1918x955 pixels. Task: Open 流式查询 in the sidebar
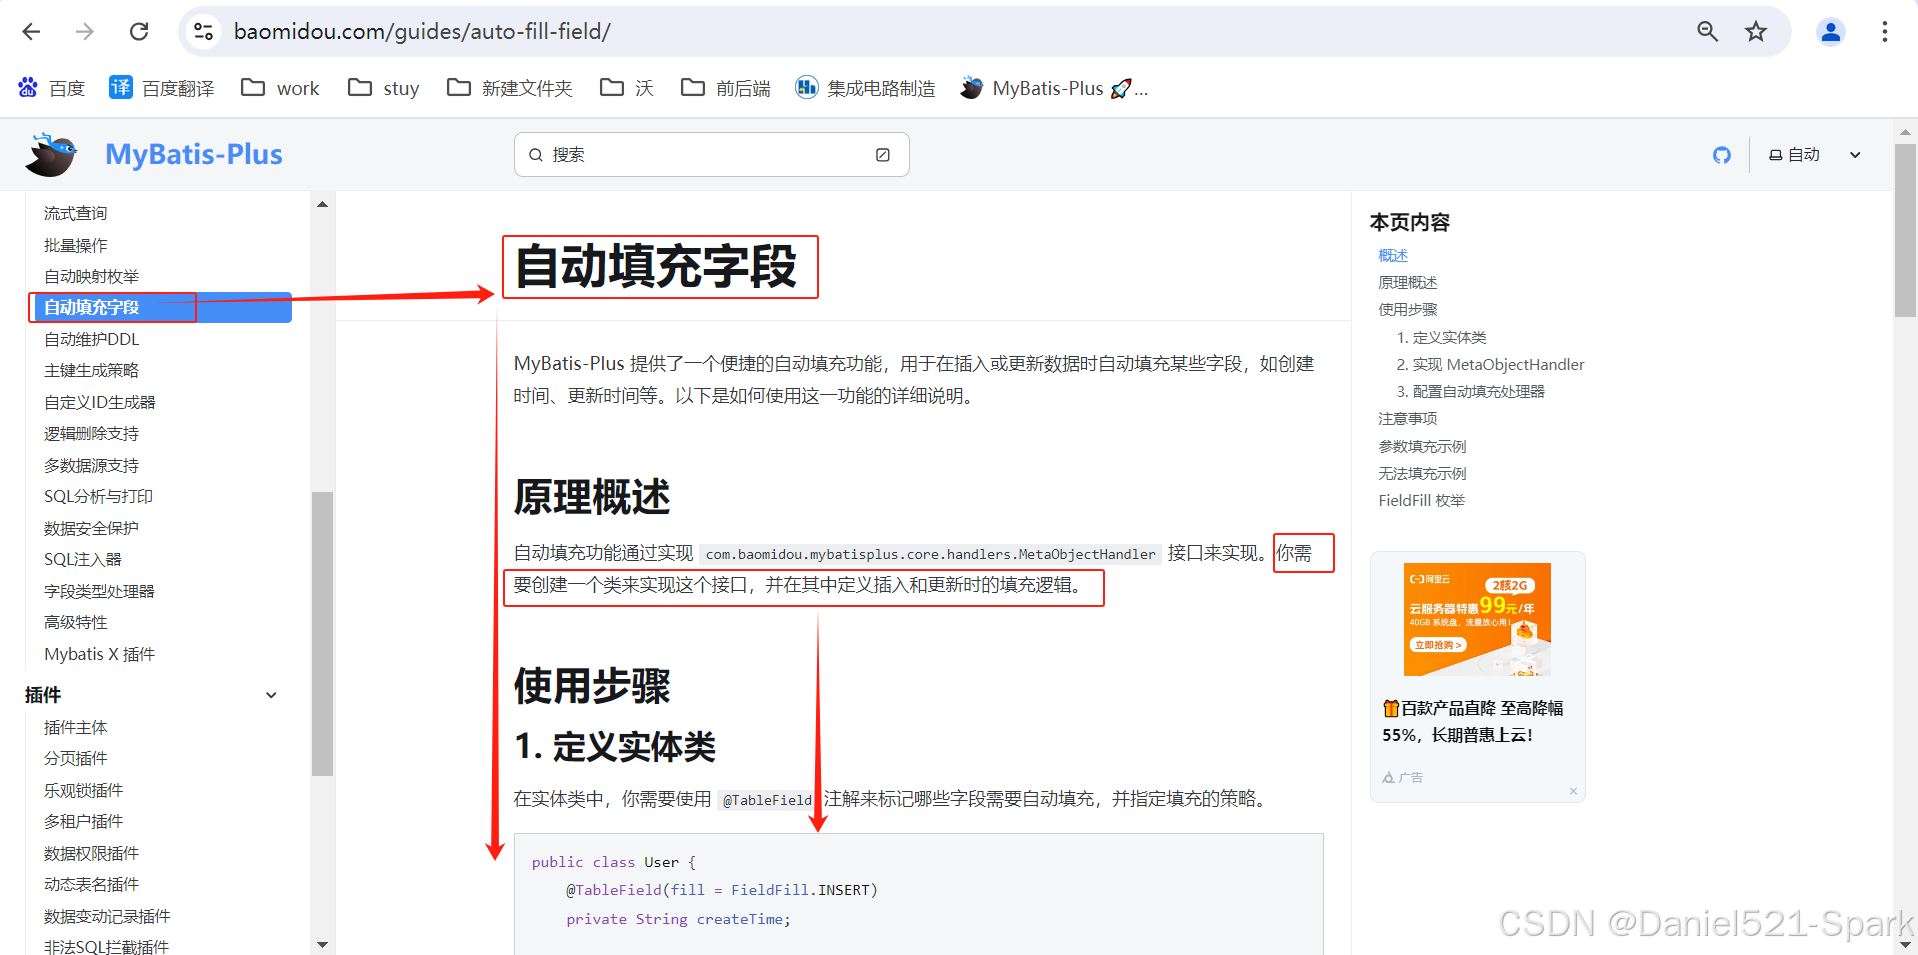pos(76,213)
